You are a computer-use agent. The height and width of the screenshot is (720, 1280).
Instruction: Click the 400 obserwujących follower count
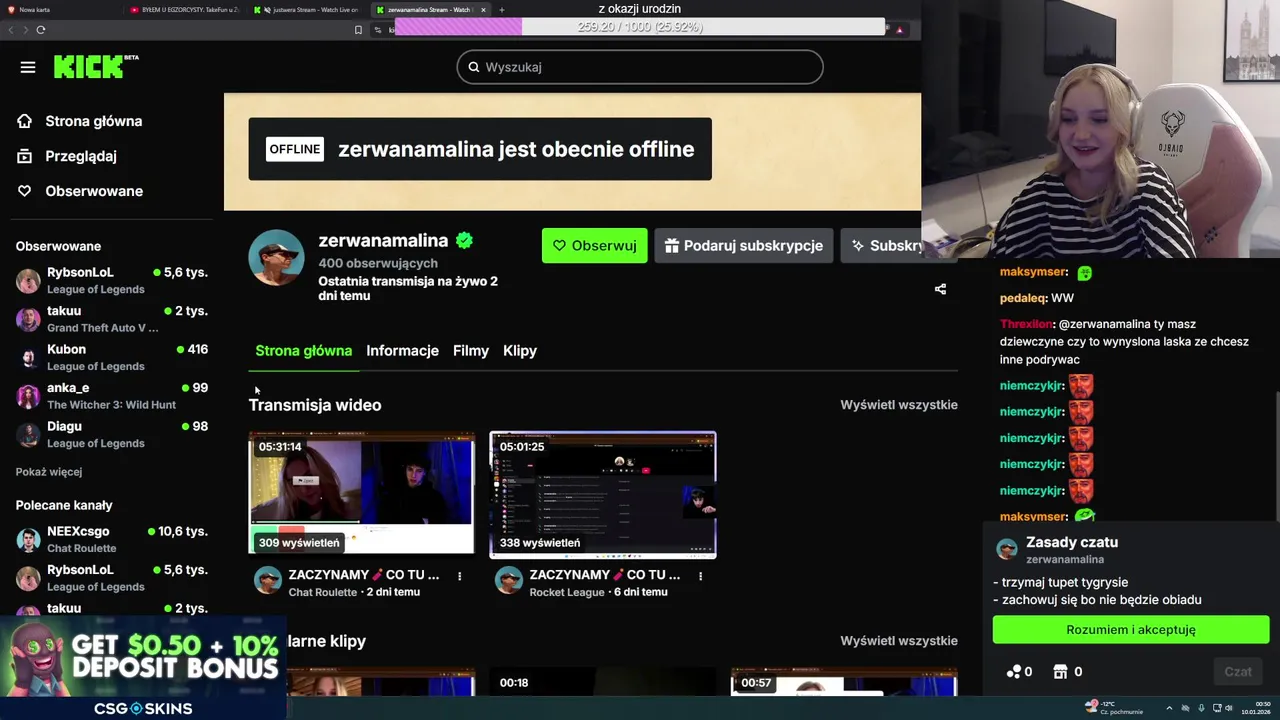tap(378, 263)
